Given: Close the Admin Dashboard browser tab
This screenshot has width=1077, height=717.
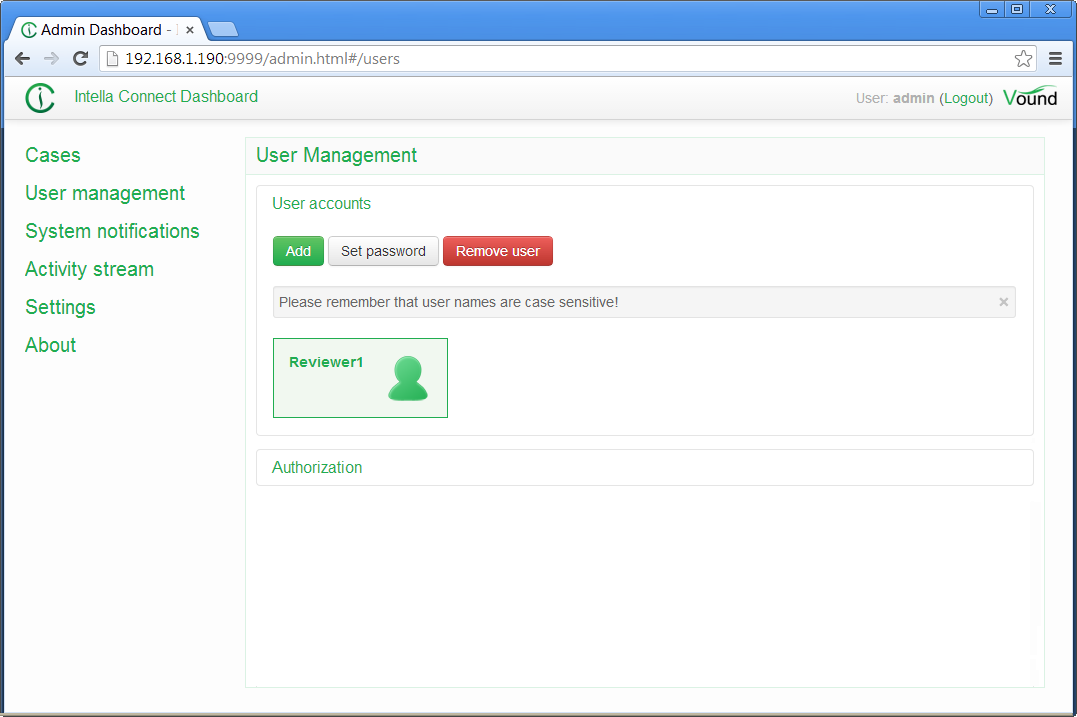Looking at the screenshot, I should coord(190,30).
